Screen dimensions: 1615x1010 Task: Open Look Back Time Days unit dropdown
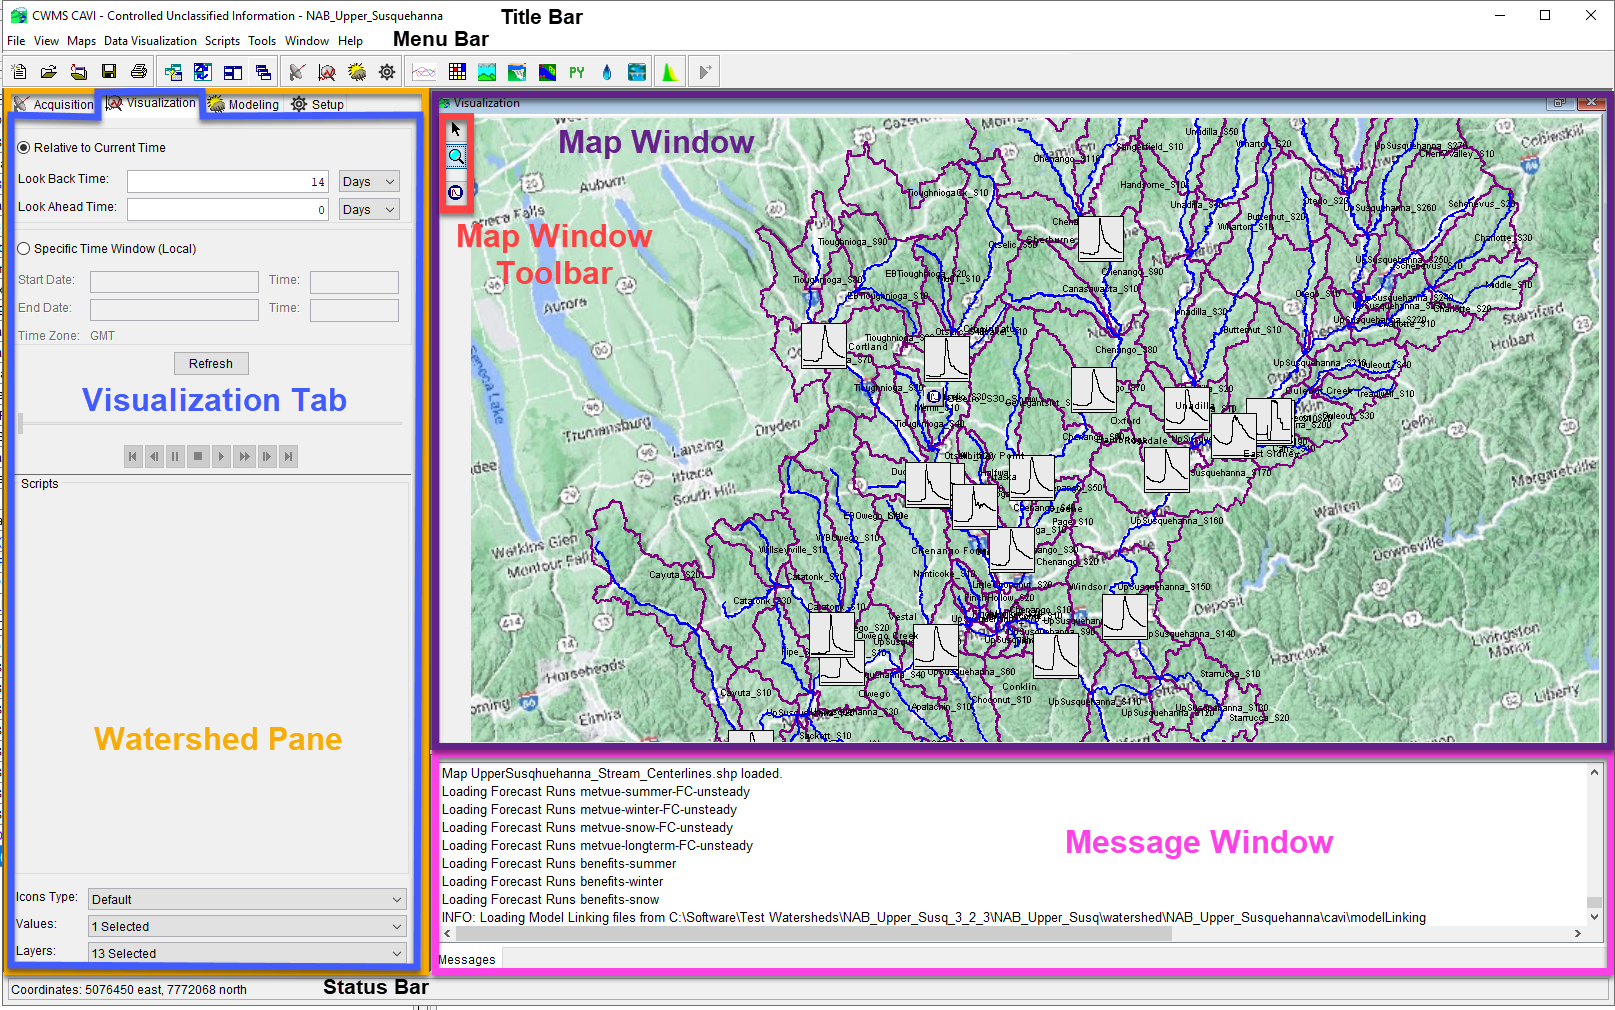pyautogui.click(x=369, y=181)
